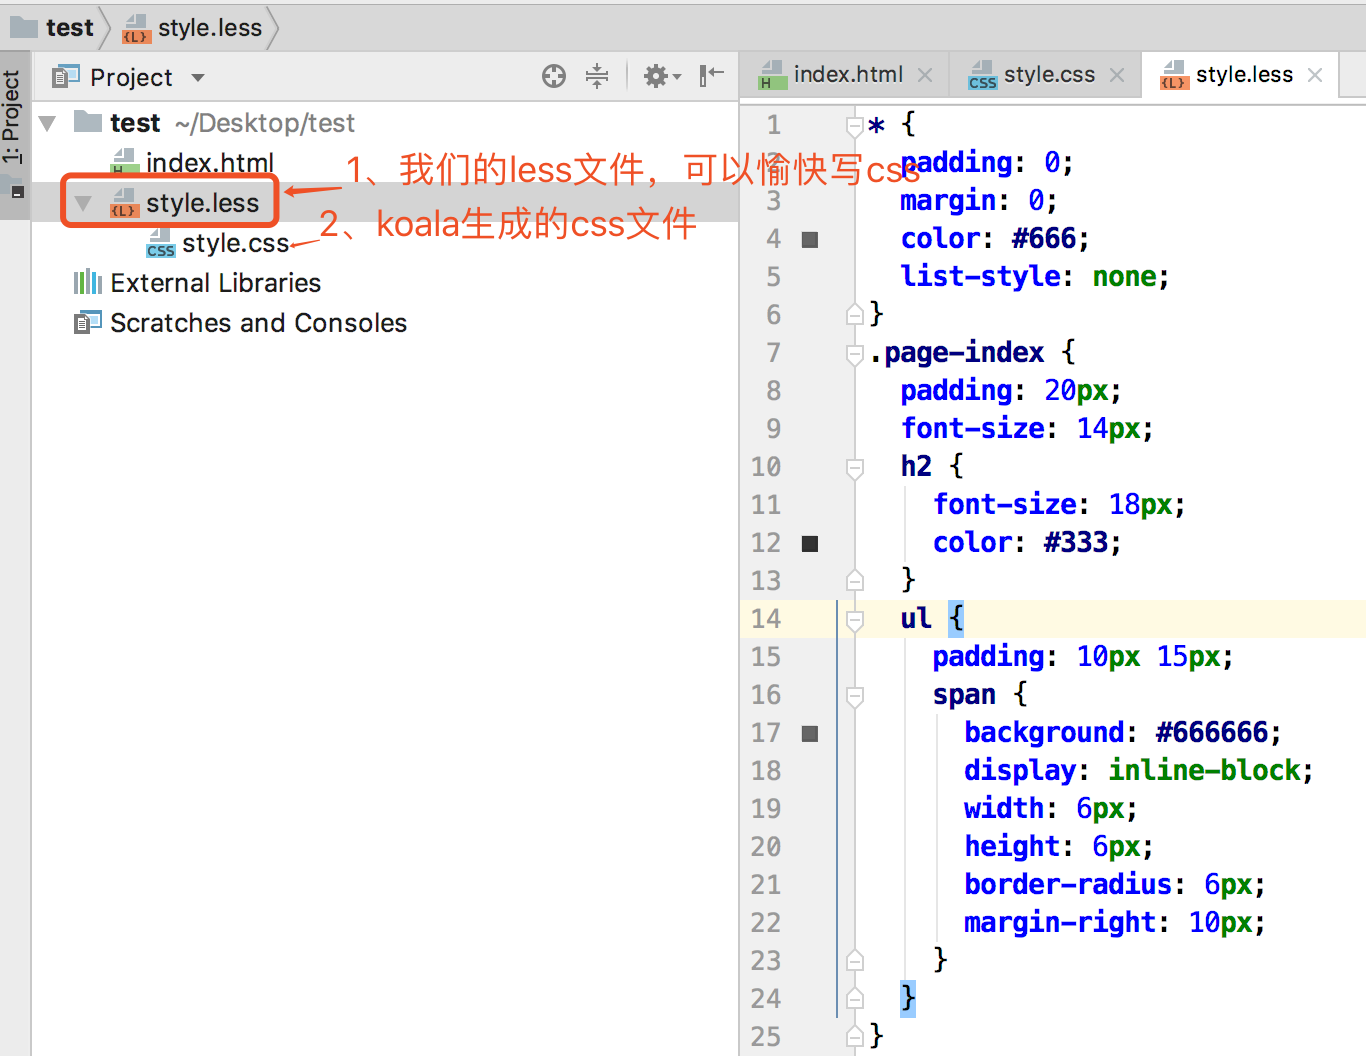
Task: Close the style.less editor tab
Action: pyautogui.click(x=1315, y=75)
